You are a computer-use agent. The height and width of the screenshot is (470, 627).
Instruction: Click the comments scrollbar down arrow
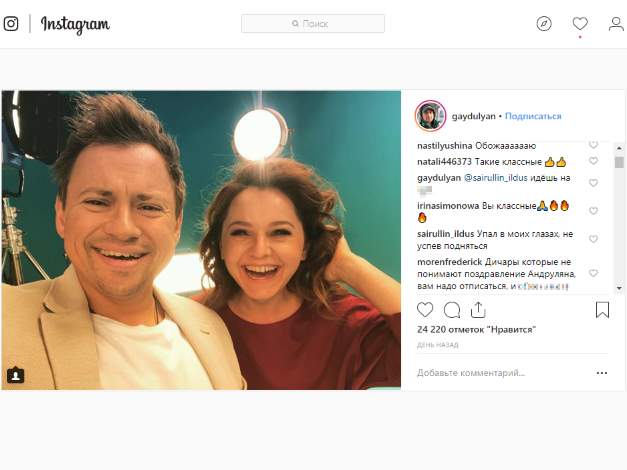point(619,286)
